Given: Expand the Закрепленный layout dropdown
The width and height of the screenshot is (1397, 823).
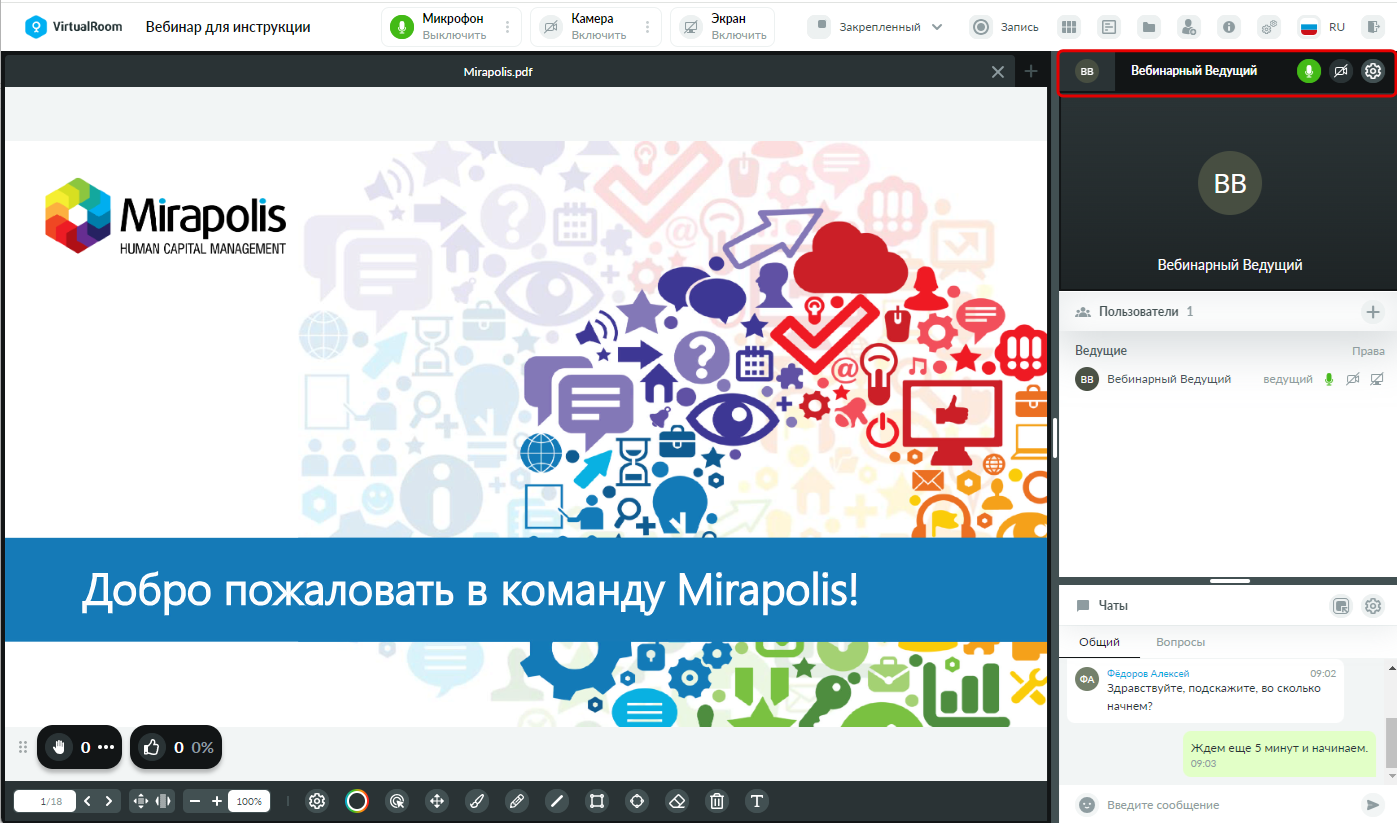Looking at the screenshot, I should coord(876,27).
